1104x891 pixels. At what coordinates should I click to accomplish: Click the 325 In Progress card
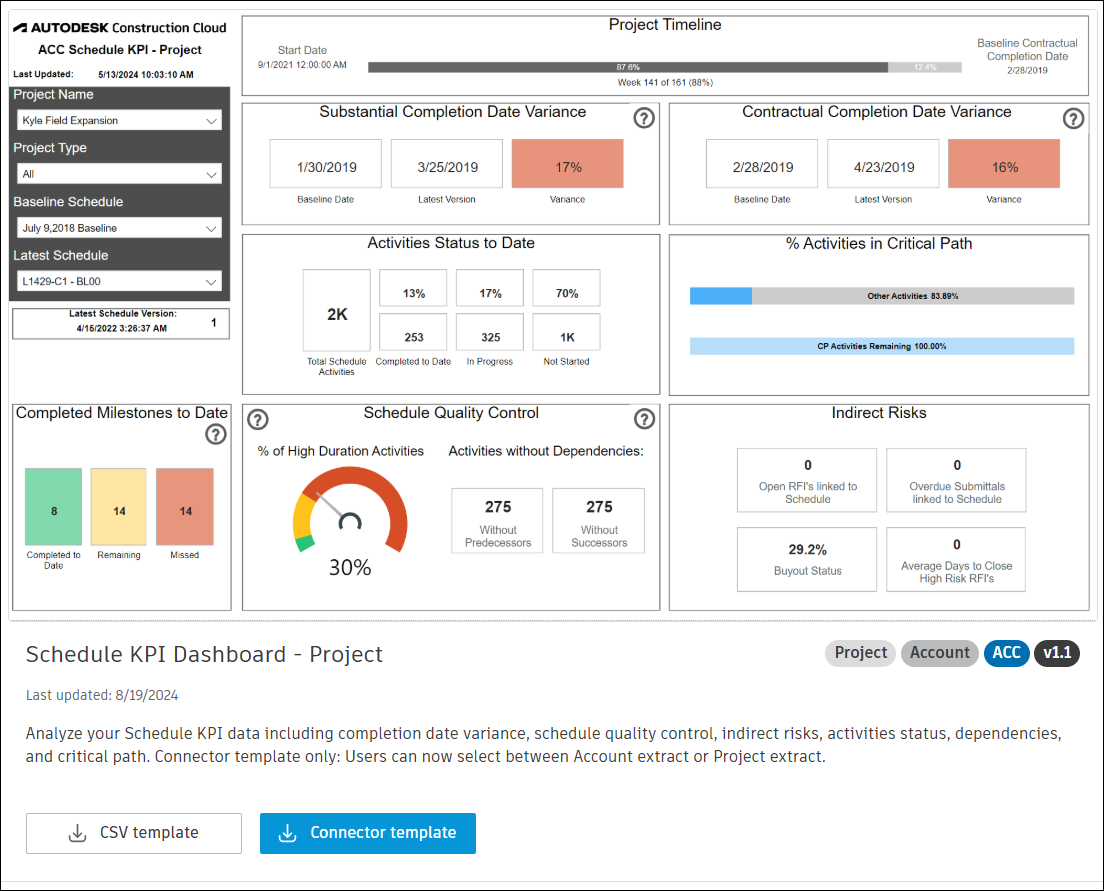click(490, 332)
